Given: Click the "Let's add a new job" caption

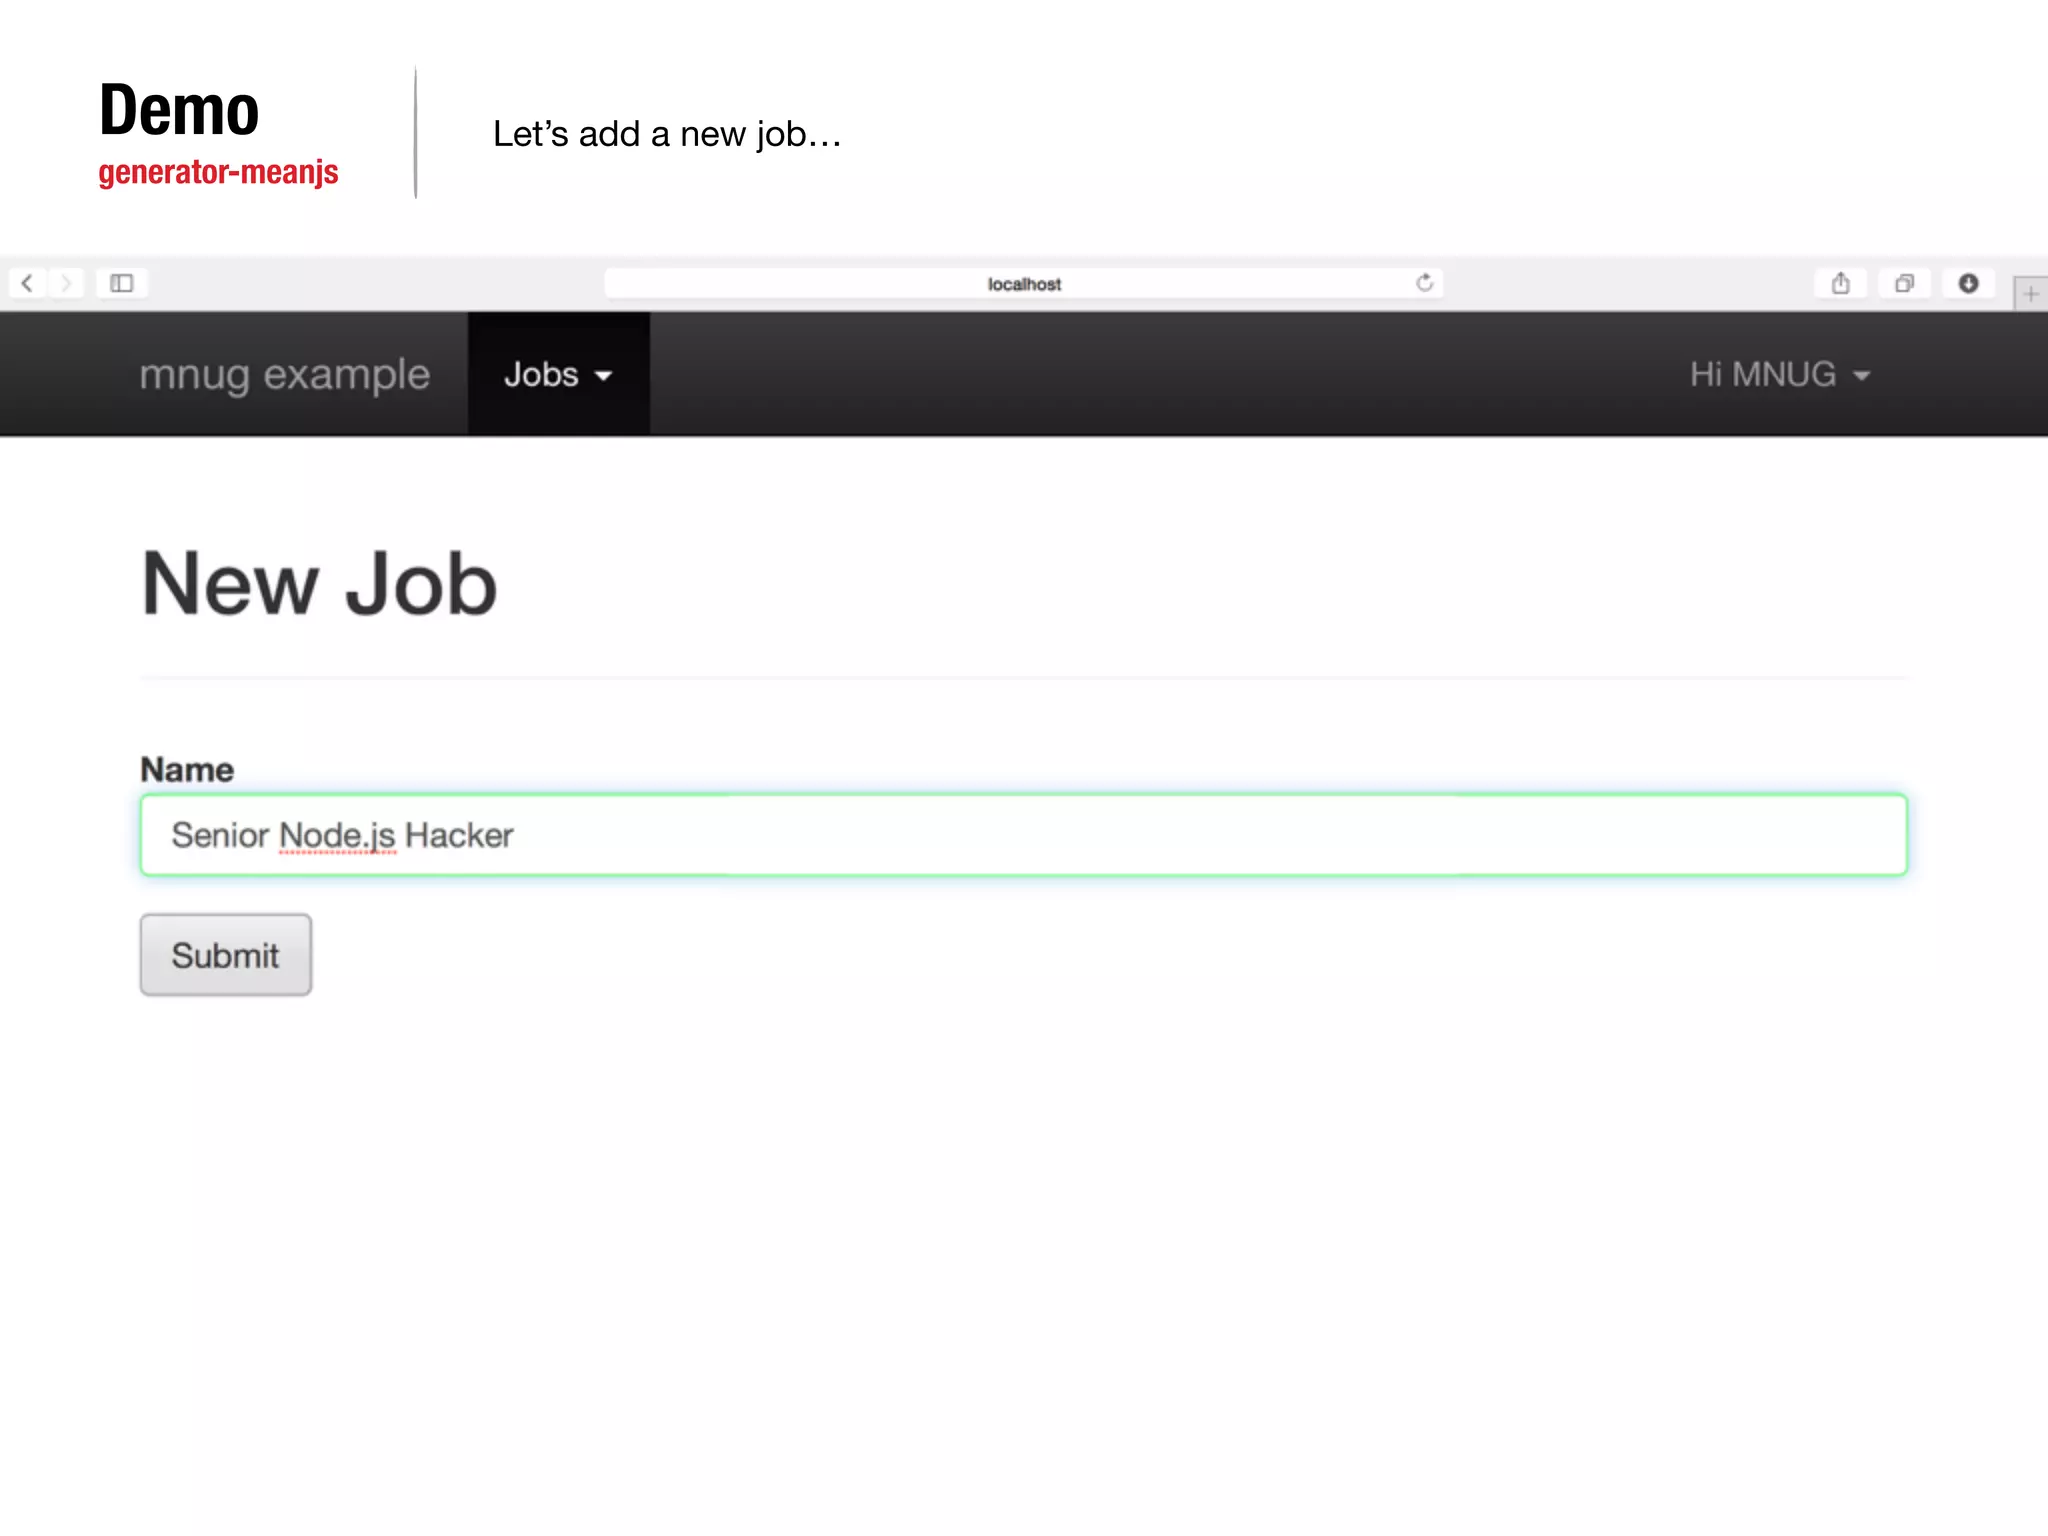Looking at the screenshot, I should pyautogui.click(x=667, y=134).
